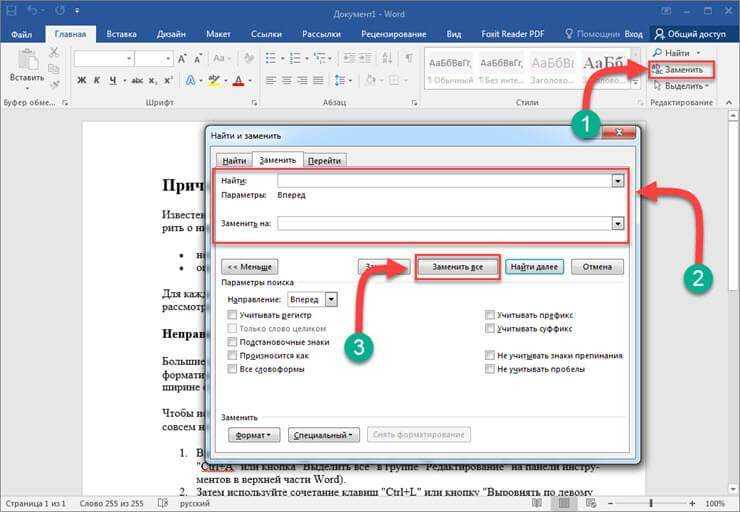Check the Учитывать суффикс box

pos(490,328)
